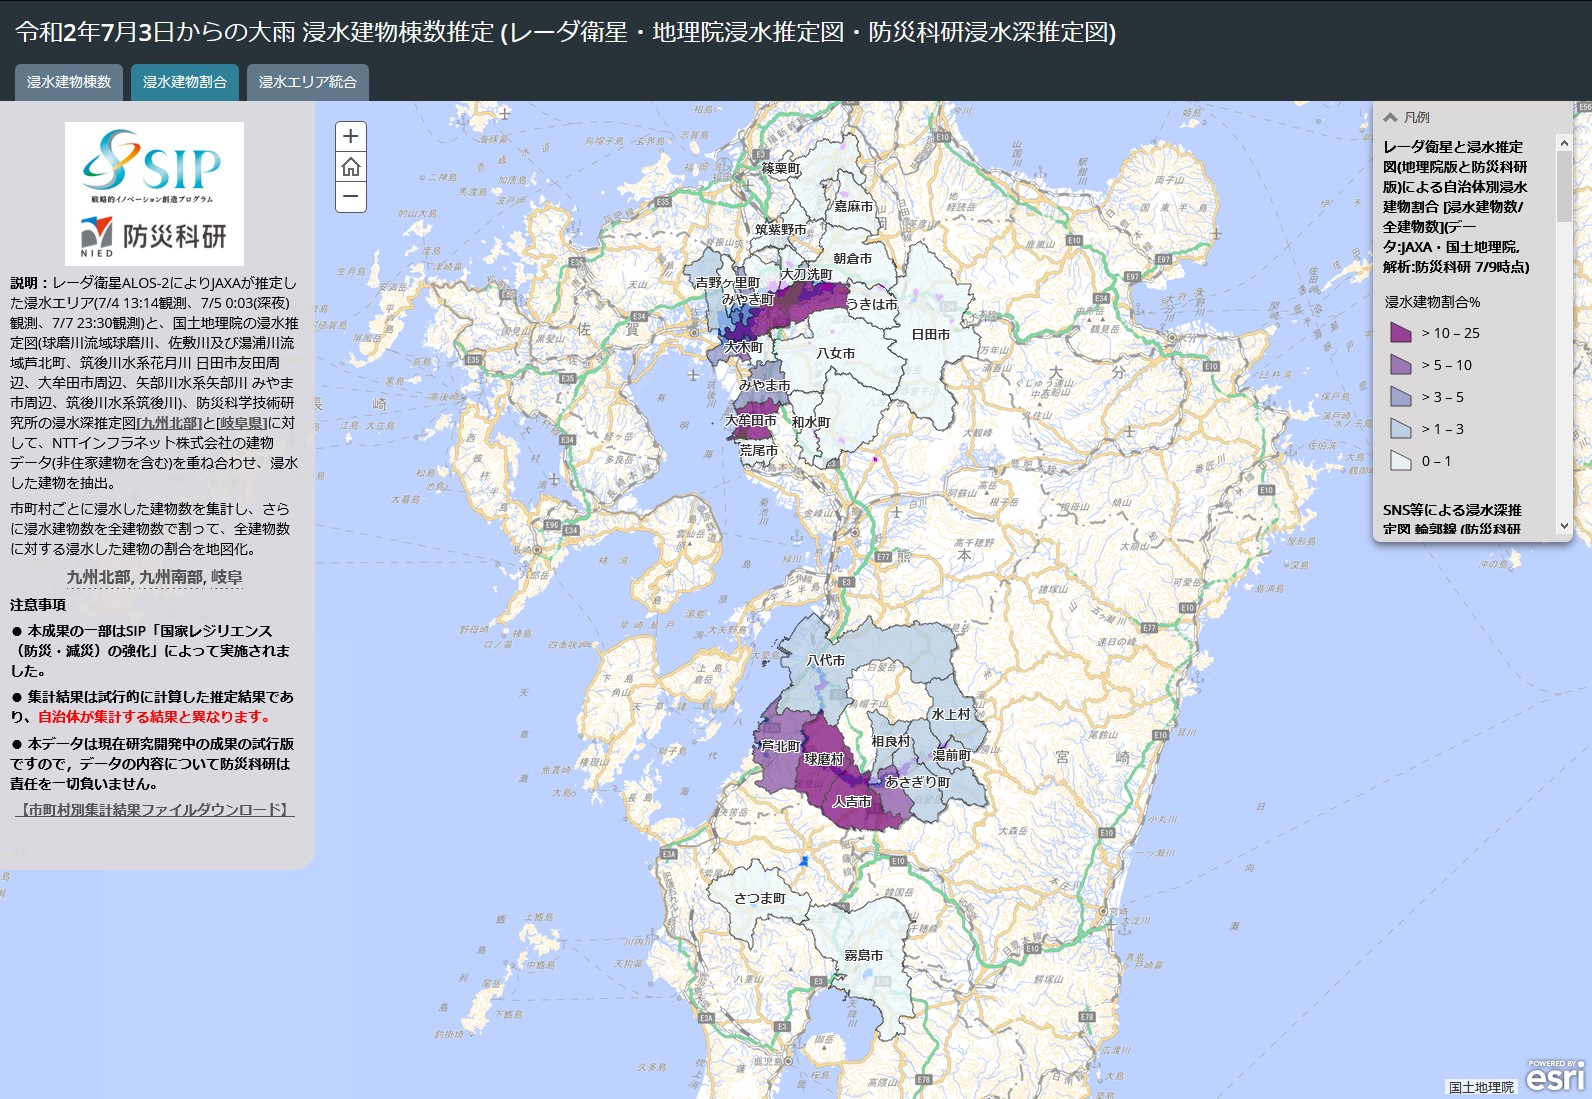The height and width of the screenshot is (1099, 1592).
Task: Click the legend scrollbar up arrow
Action: 1564,143
